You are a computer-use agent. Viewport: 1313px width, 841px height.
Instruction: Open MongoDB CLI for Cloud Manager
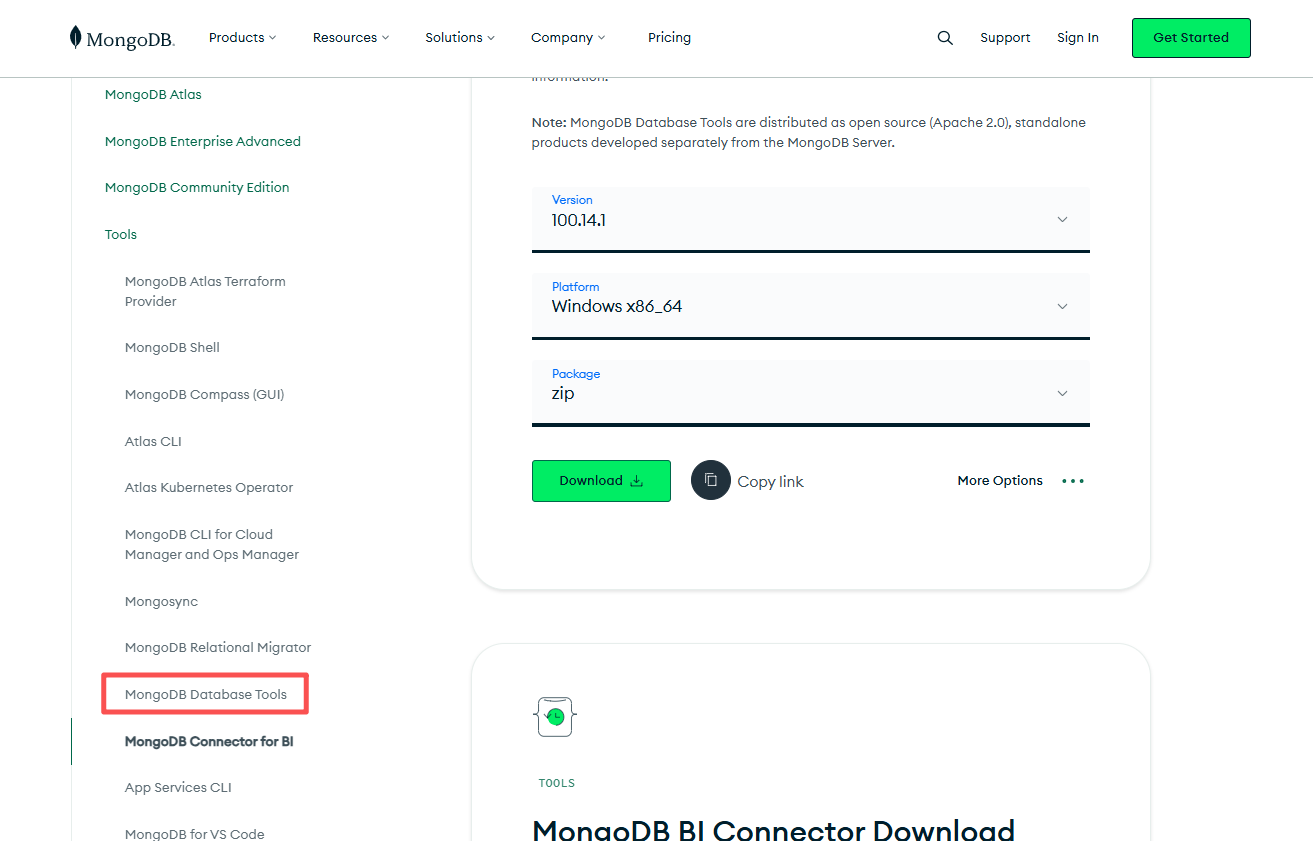click(212, 545)
